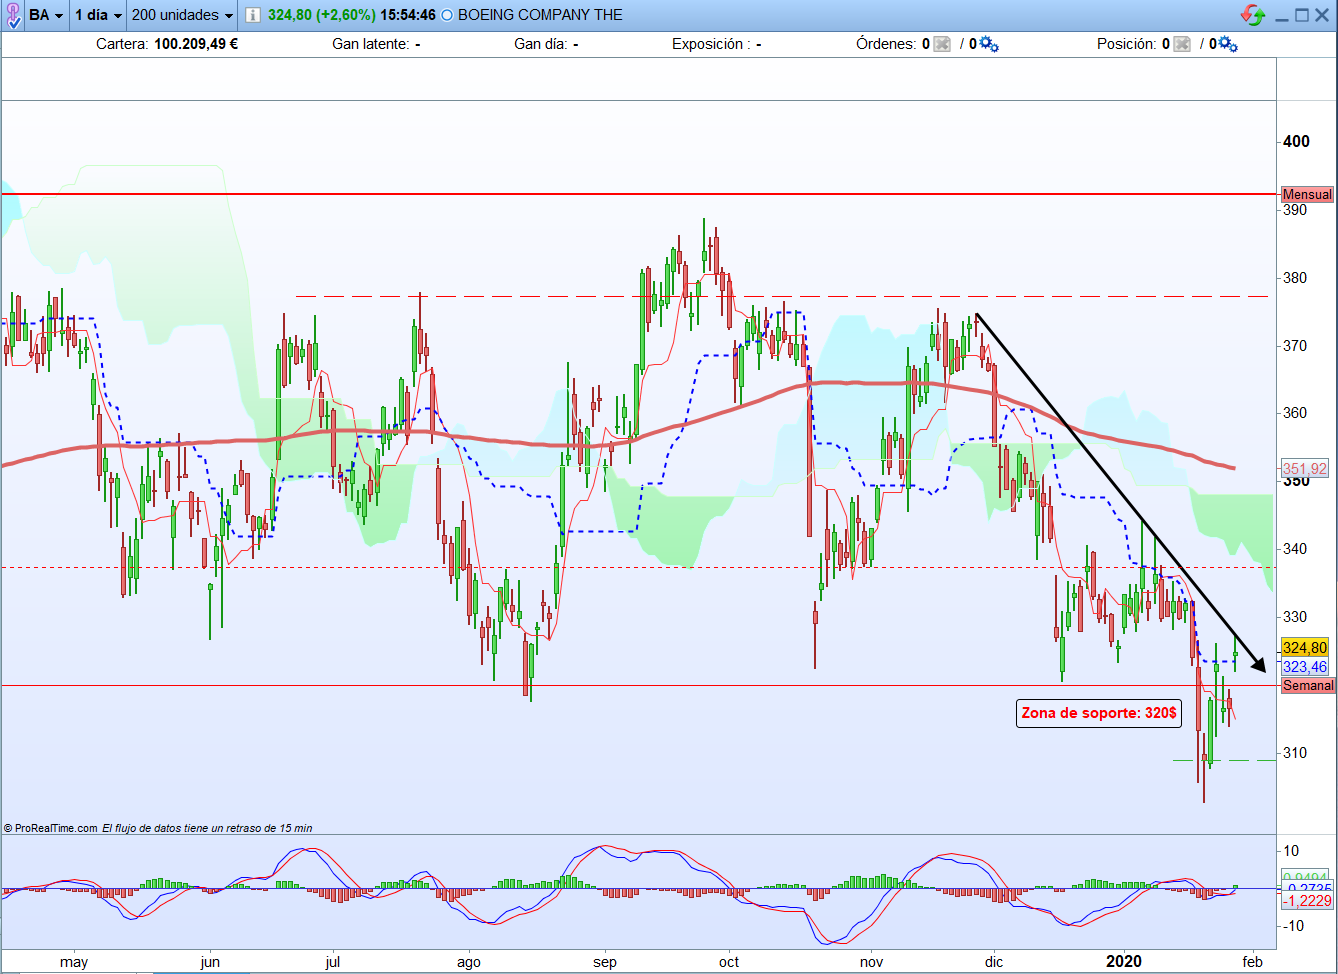Click the instrument info icon
Image resolution: width=1338 pixels, height=974 pixels.
(x=253, y=15)
